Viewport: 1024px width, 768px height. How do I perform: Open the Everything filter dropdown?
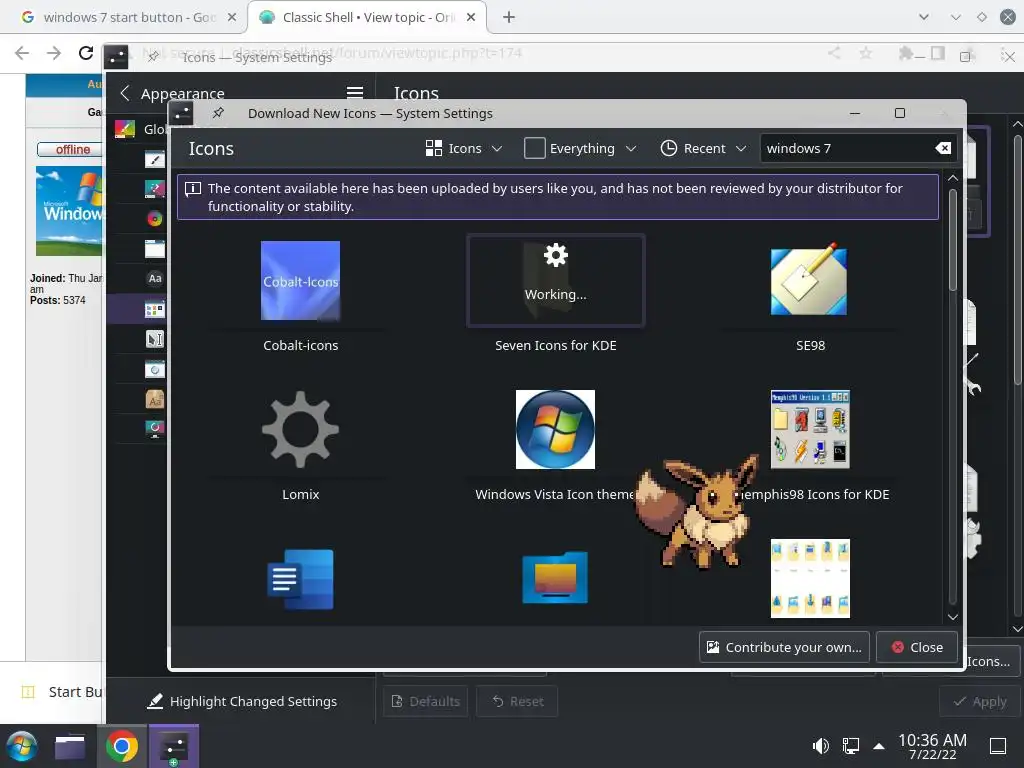coord(580,148)
